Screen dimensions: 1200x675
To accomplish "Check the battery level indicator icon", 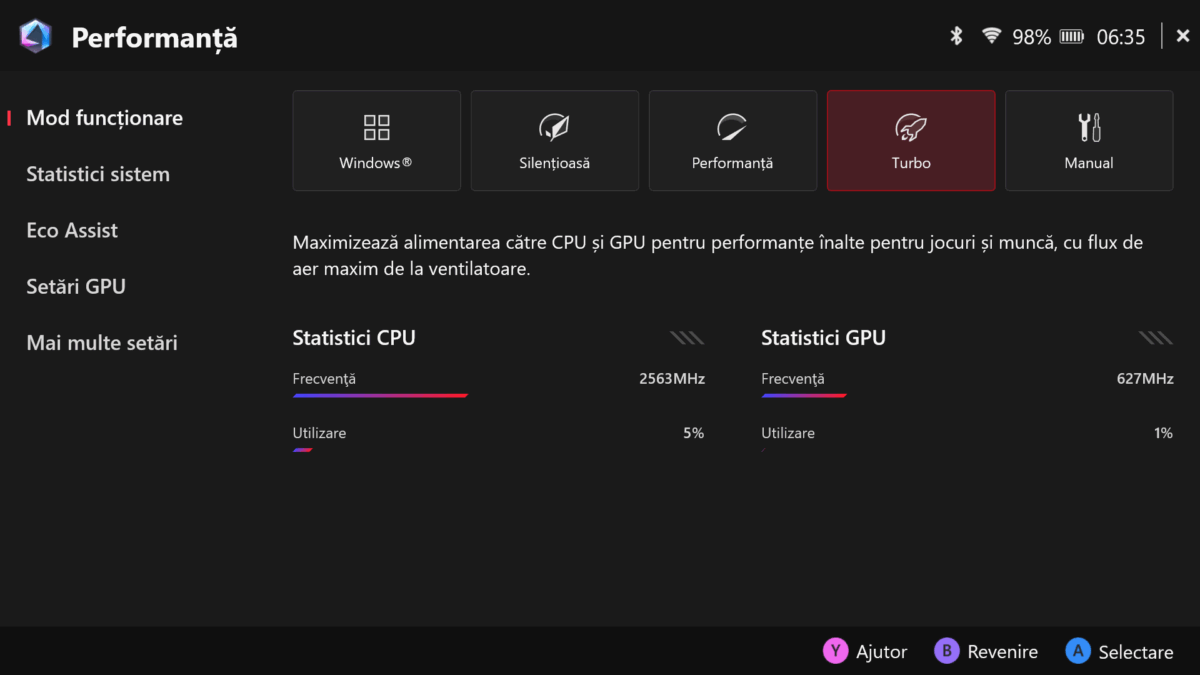I will (1072, 37).
